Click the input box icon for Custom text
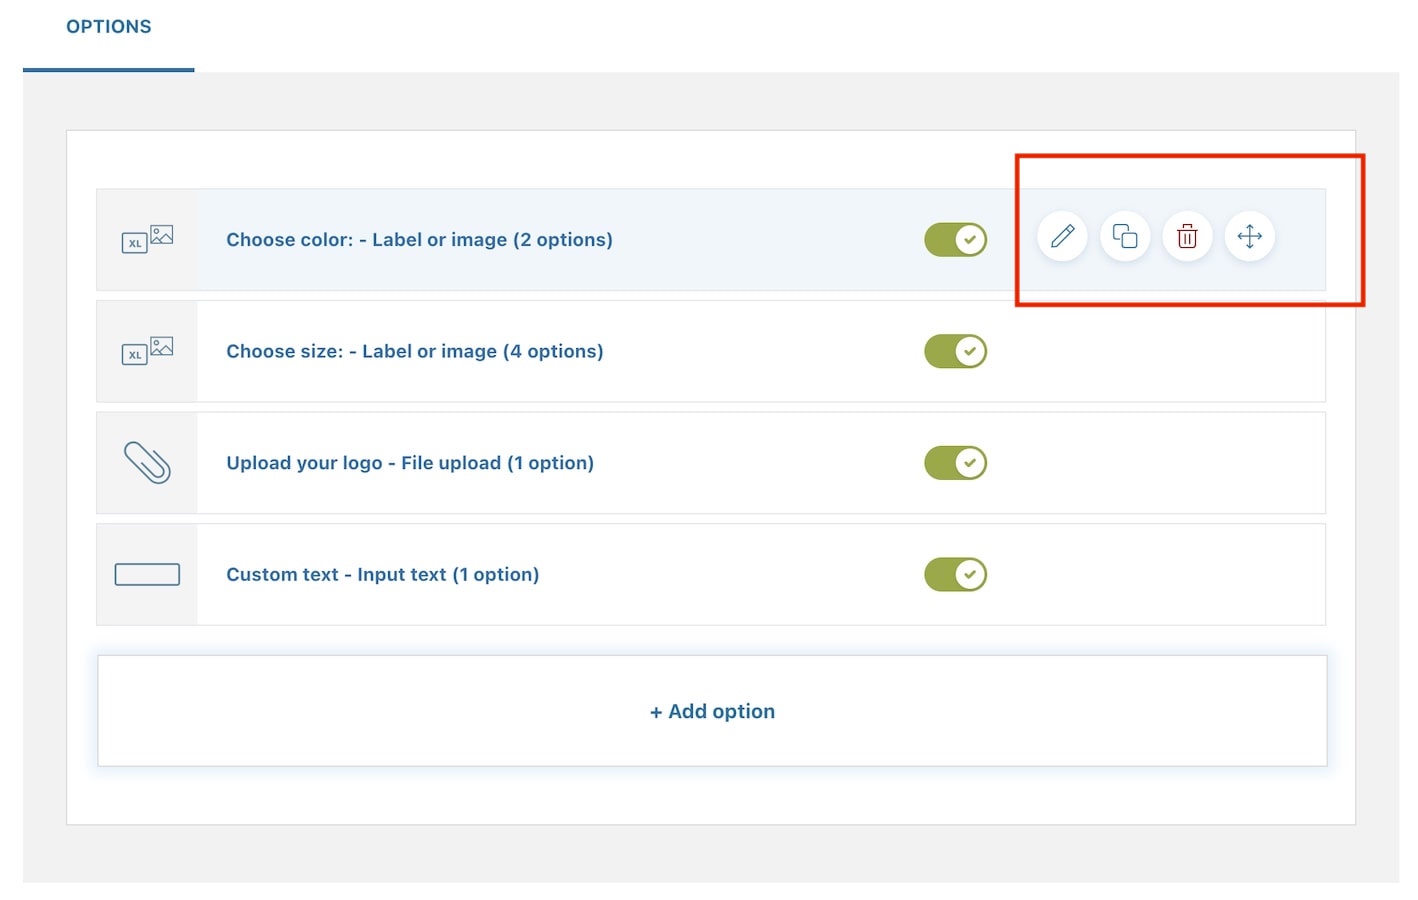The height and width of the screenshot is (900, 1418). (147, 574)
